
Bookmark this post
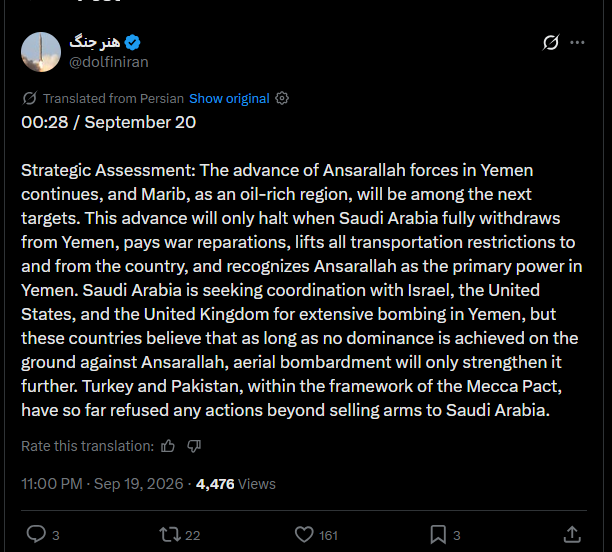[x=438, y=534]
